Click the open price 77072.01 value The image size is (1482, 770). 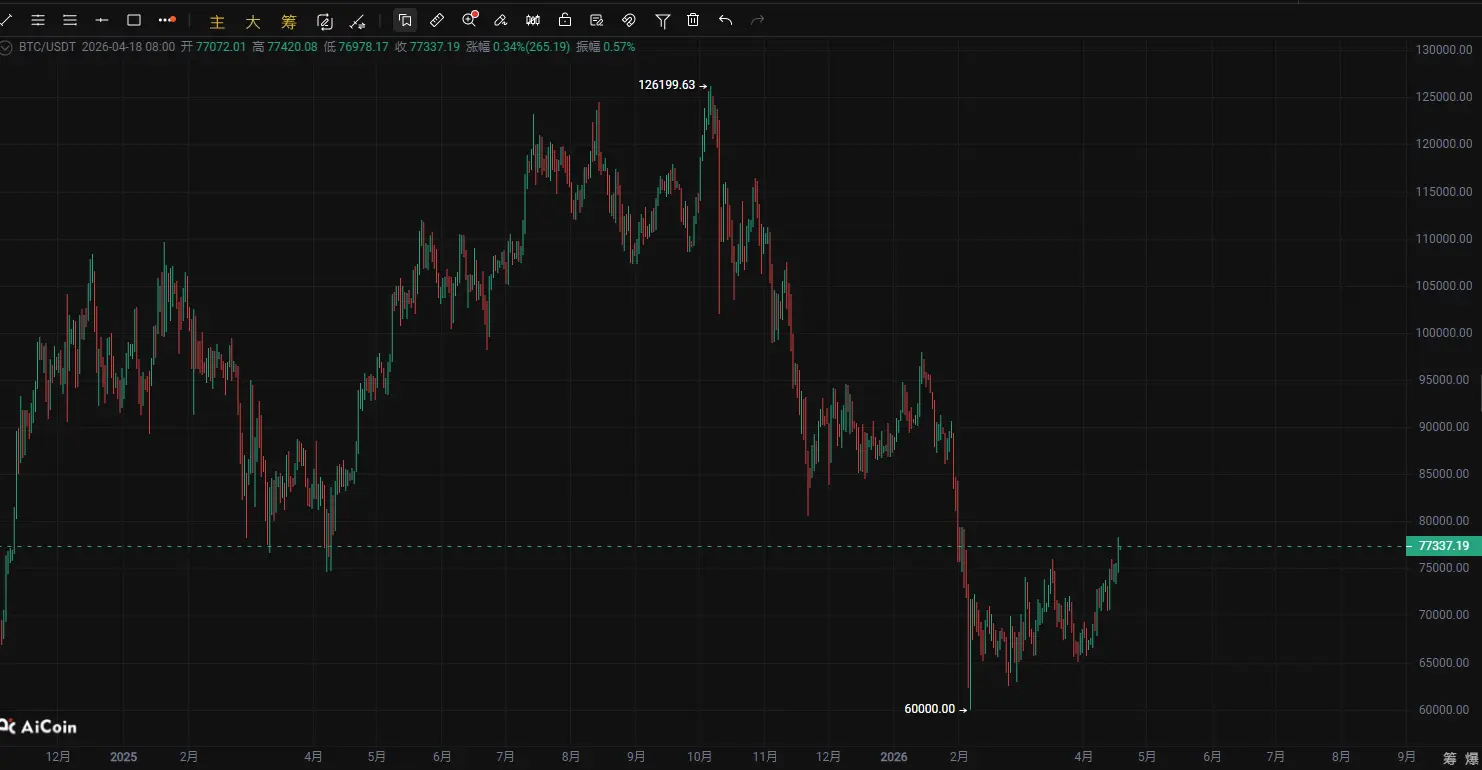click(x=222, y=47)
